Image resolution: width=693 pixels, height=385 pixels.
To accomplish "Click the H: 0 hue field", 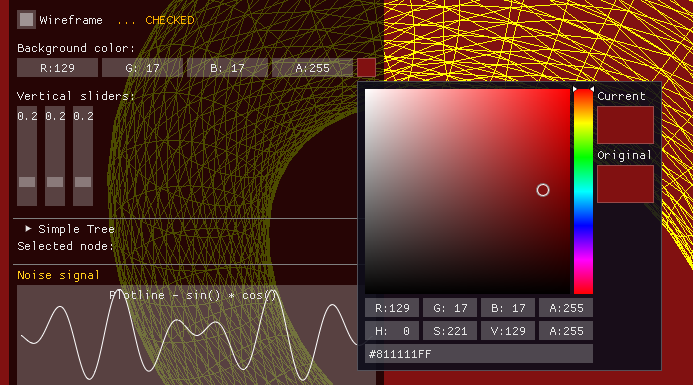I will pyautogui.click(x=392, y=331).
